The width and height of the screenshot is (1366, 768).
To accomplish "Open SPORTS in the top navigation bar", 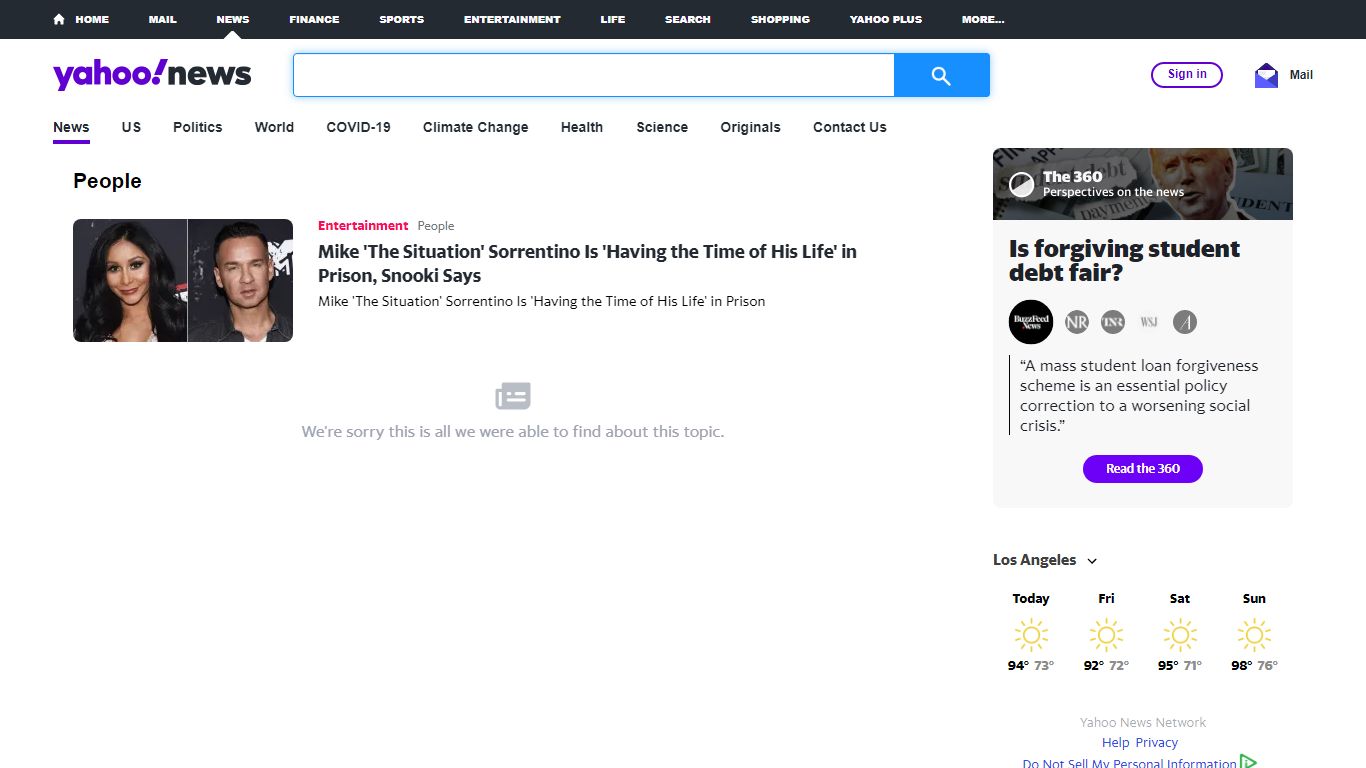I will [401, 19].
